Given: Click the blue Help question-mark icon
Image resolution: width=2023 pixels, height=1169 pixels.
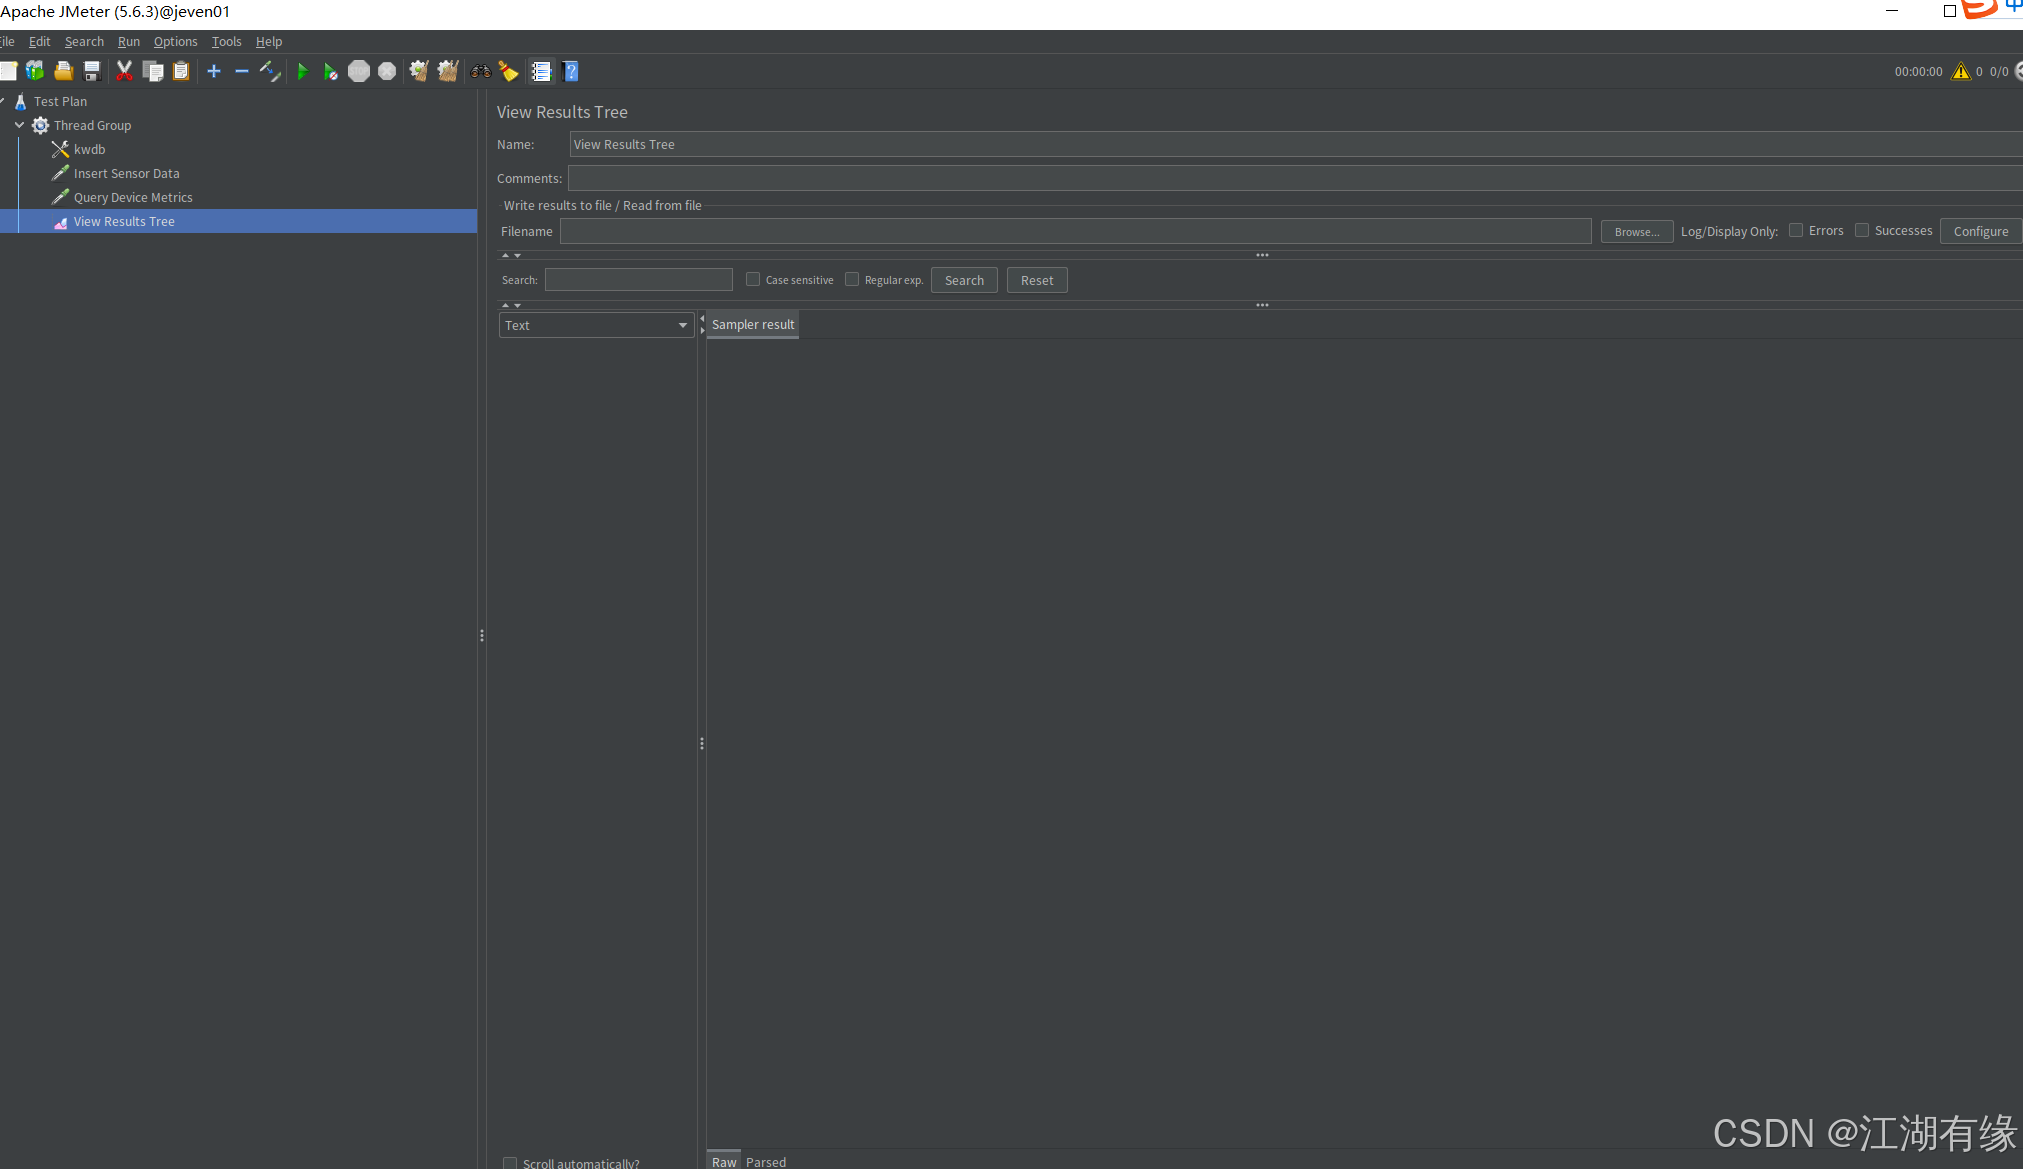Looking at the screenshot, I should pos(571,71).
